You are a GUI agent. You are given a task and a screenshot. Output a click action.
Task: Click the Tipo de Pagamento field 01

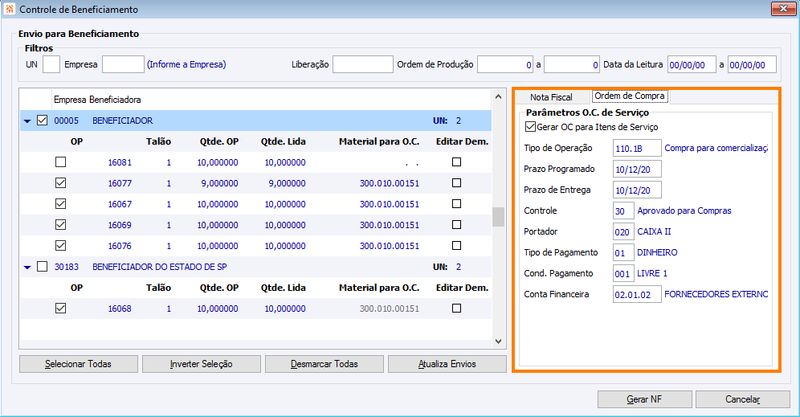[623, 253]
